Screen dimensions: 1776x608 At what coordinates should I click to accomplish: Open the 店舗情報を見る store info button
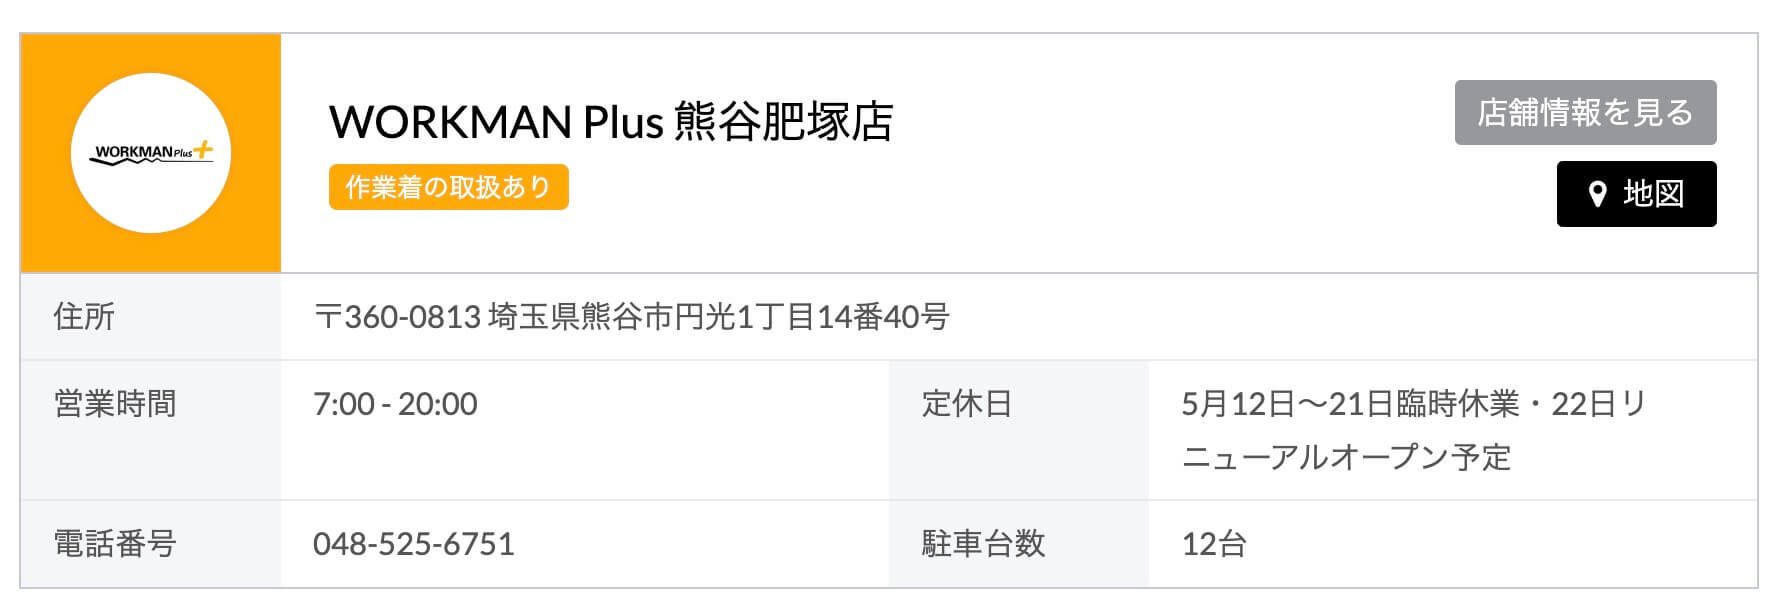(x=1585, y=113)
